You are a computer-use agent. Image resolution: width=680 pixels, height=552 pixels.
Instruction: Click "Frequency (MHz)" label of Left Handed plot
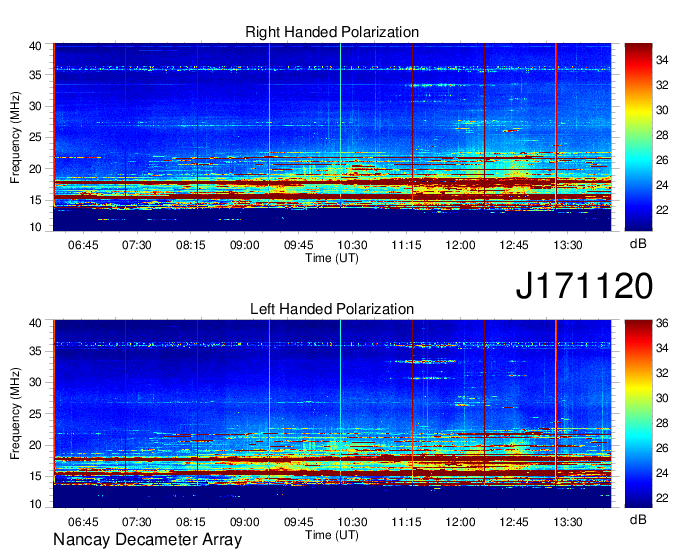point(15,414)
